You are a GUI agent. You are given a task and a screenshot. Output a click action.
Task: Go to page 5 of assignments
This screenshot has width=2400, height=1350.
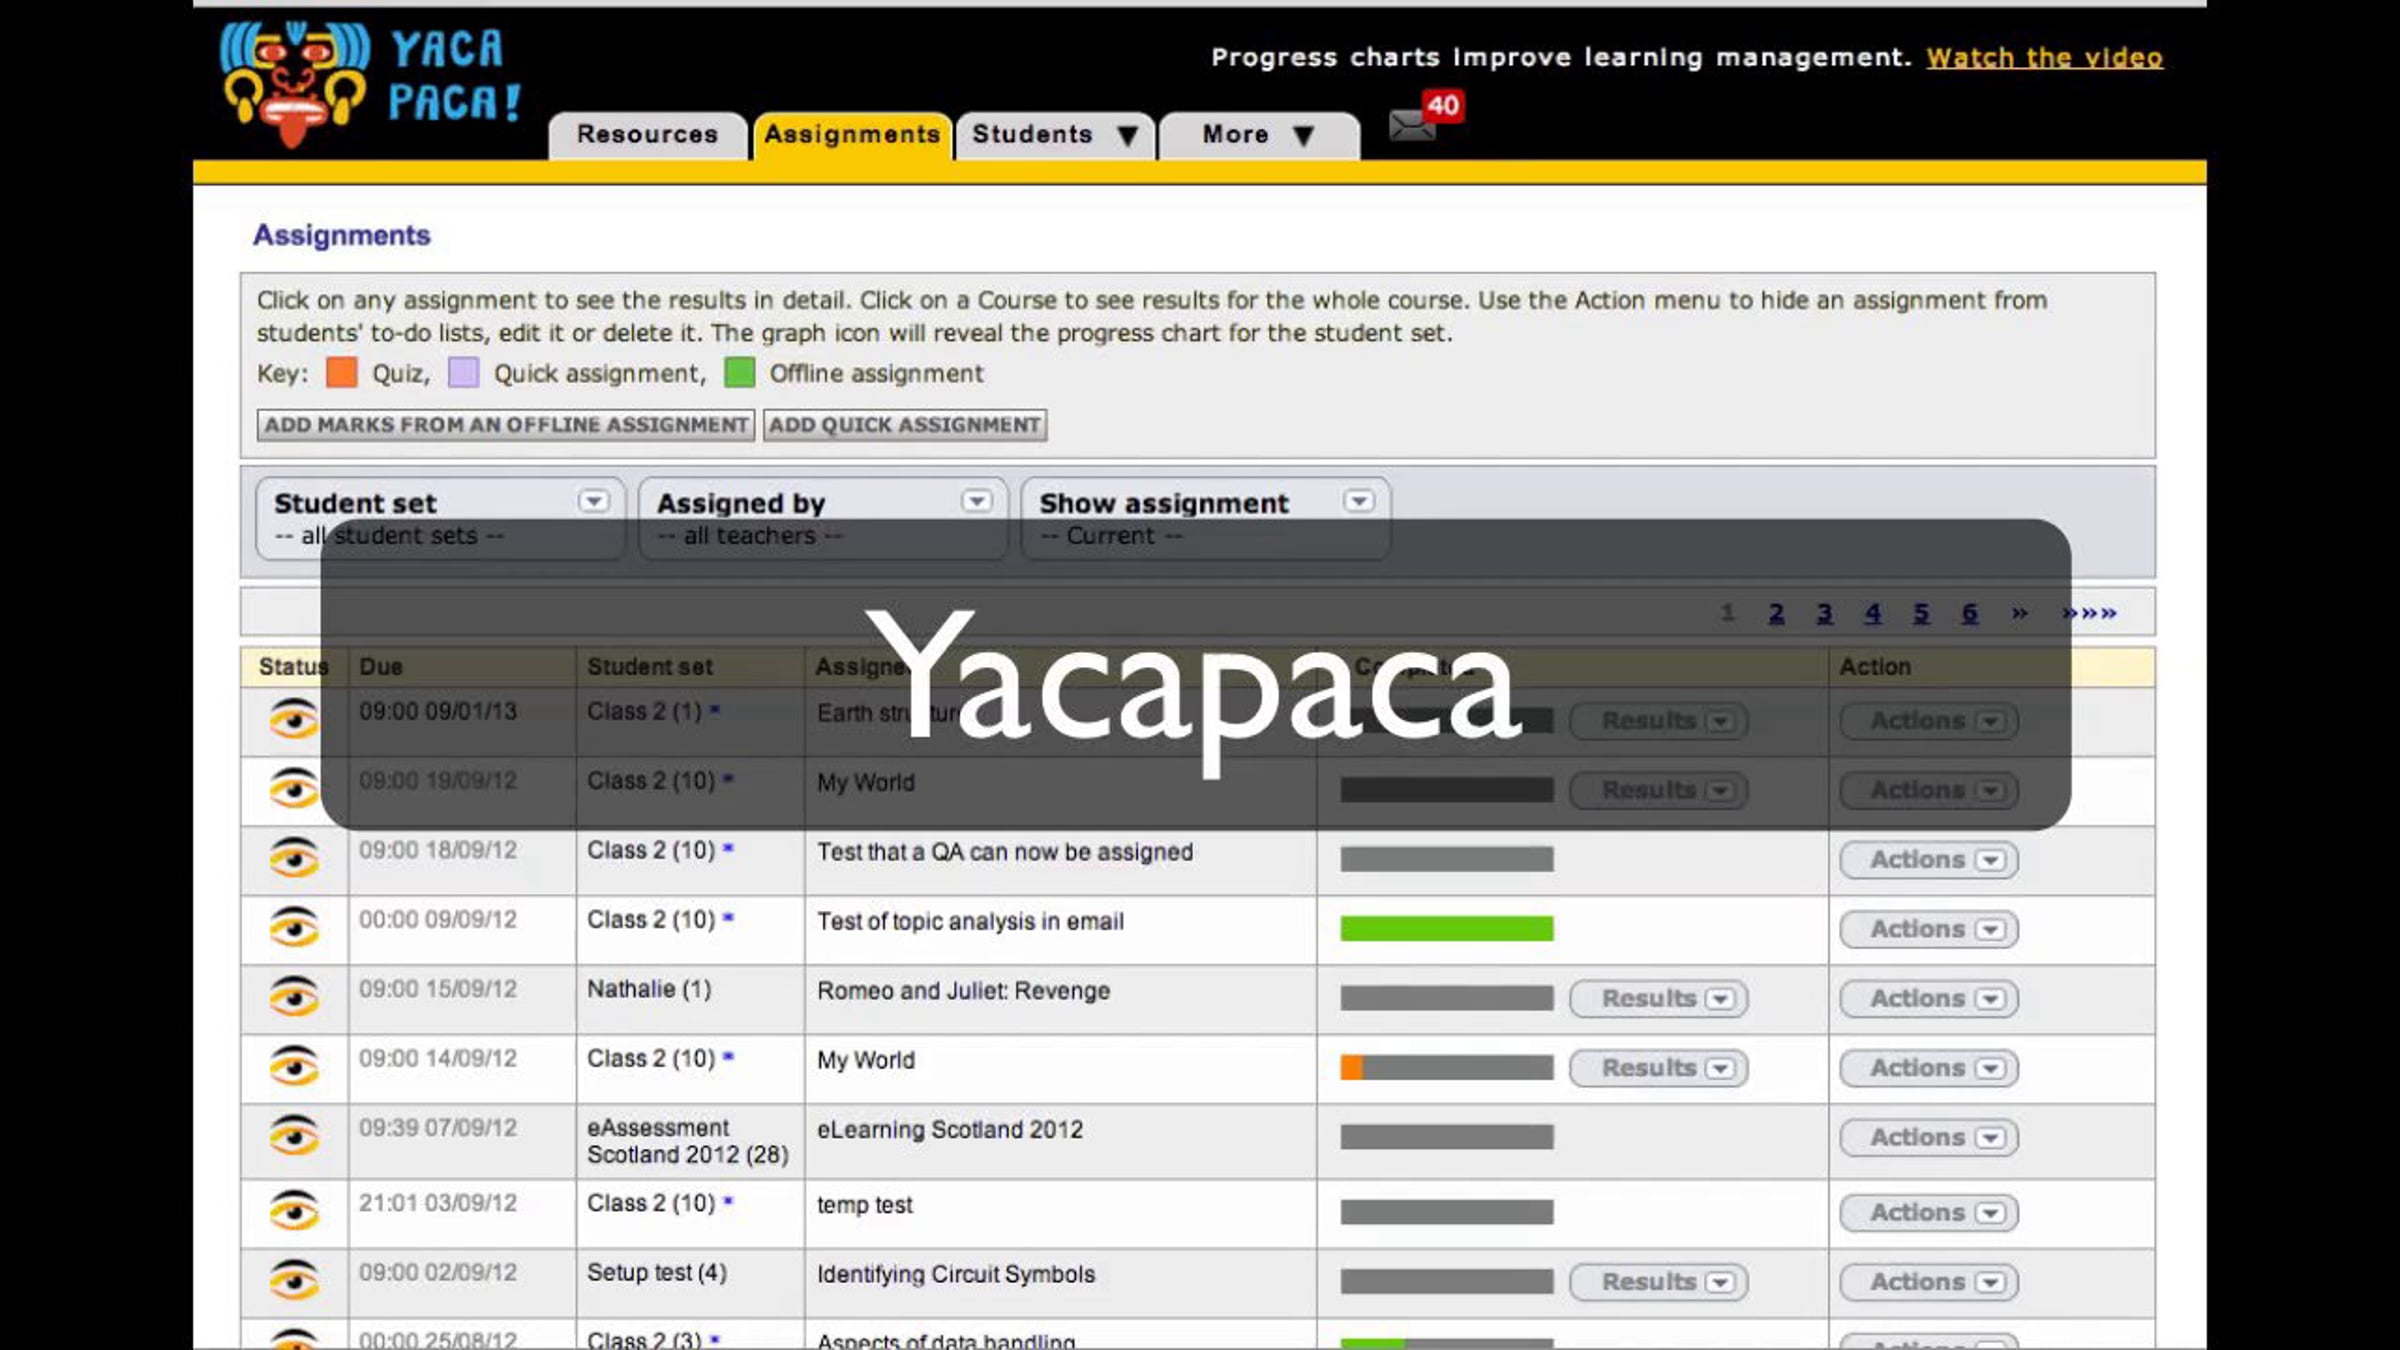(x=1921, y=613)
